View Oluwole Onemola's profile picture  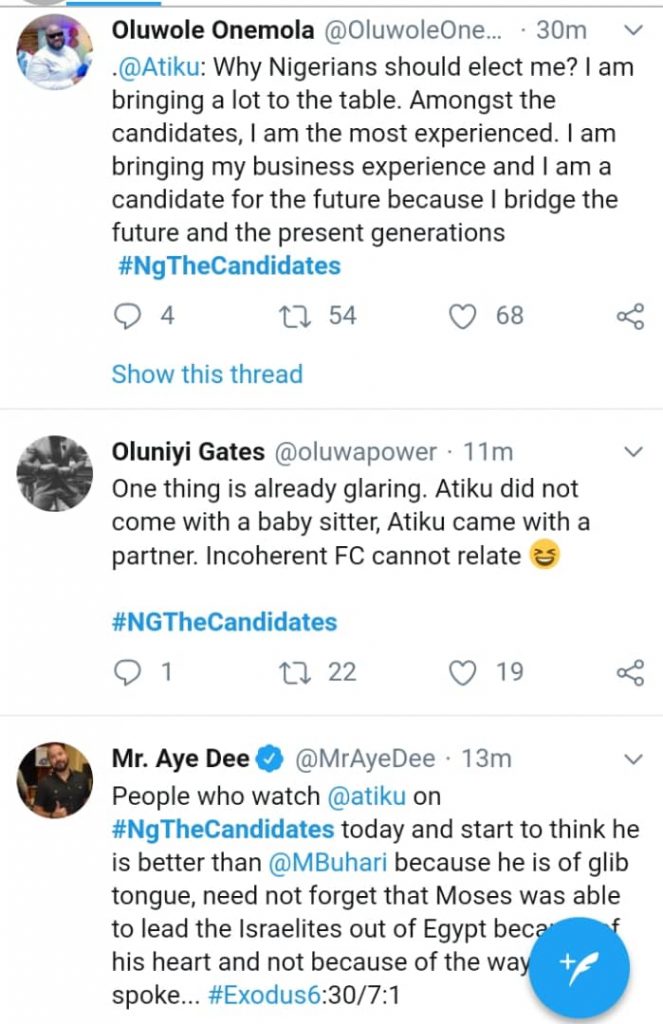(x=56, y=52)
